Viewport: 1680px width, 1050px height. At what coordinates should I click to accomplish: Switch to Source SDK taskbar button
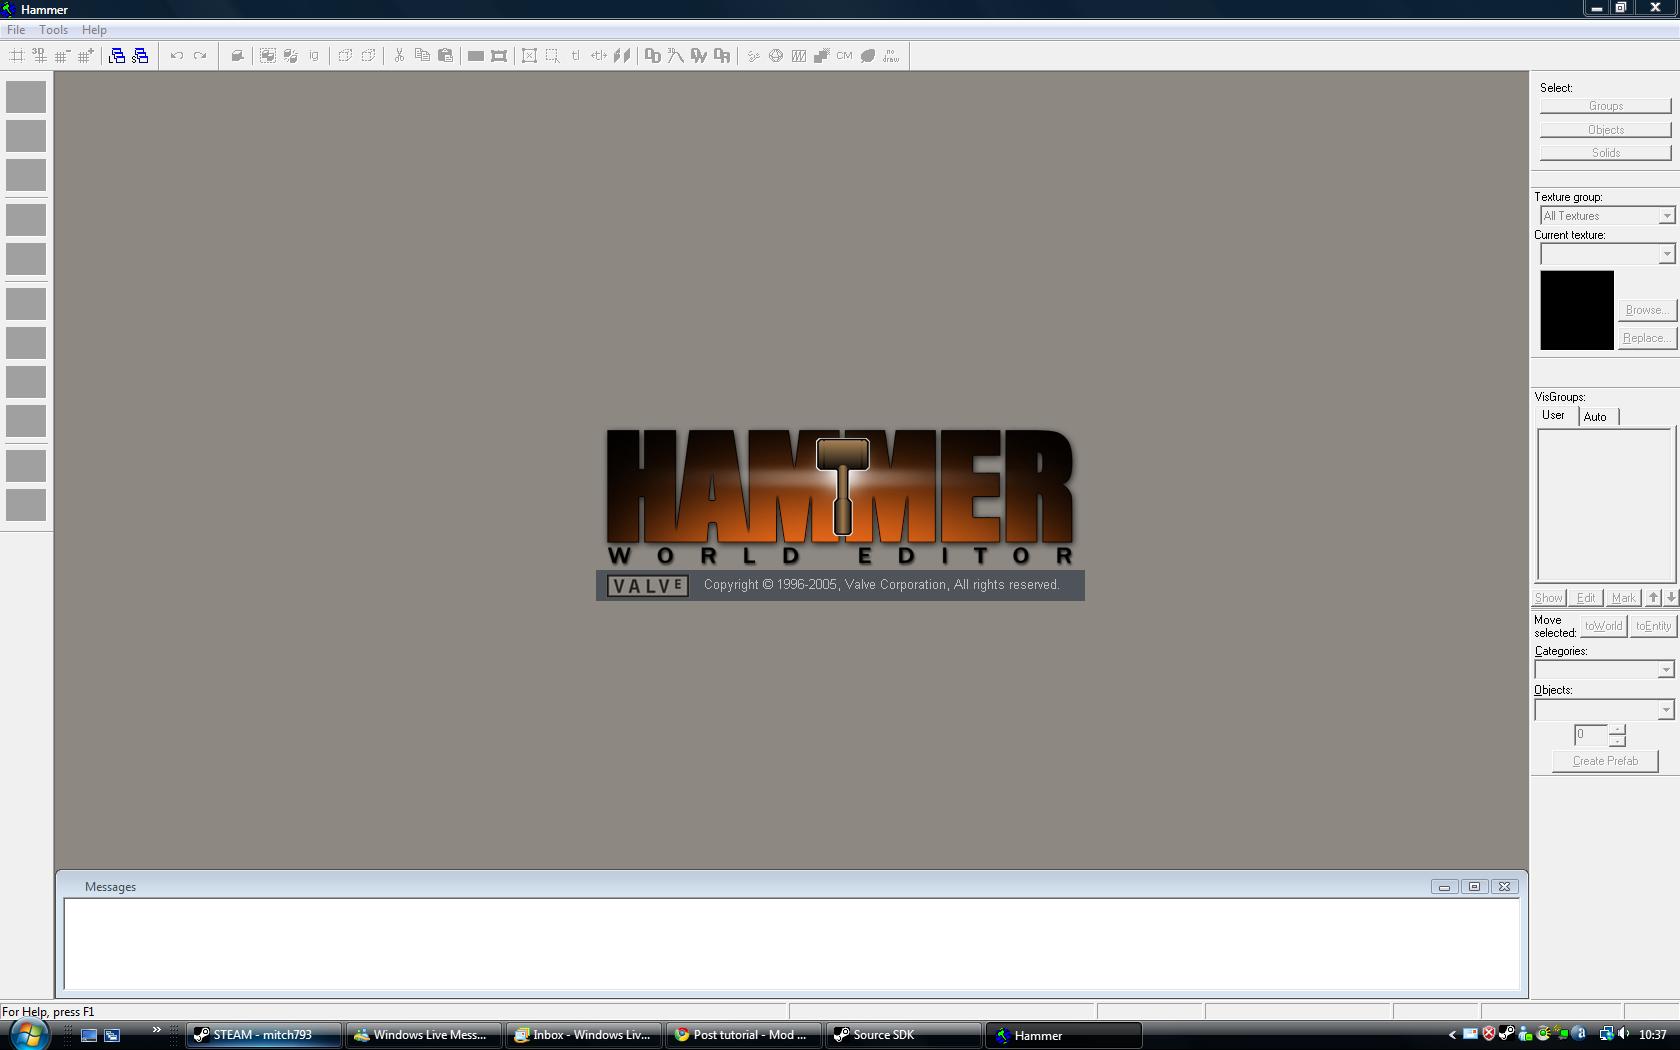[x=904, y=1035]
